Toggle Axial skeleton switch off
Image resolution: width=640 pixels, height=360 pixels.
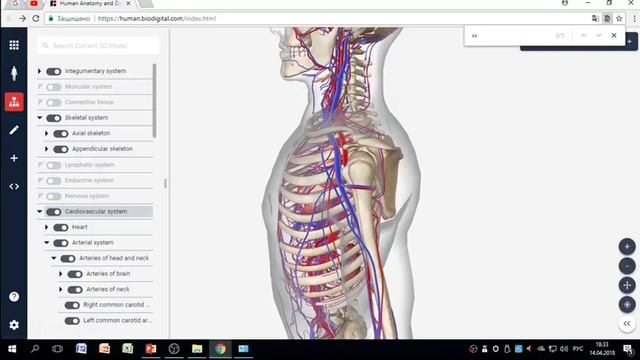coord(60,134)
